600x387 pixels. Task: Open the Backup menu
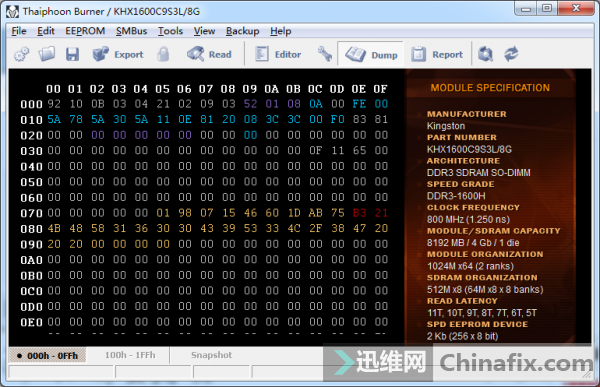242,31
